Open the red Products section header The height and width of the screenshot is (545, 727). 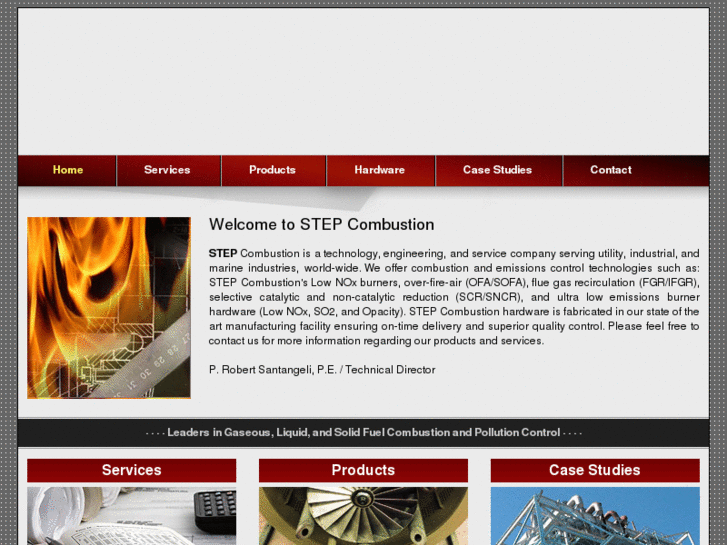click(363, 470)
